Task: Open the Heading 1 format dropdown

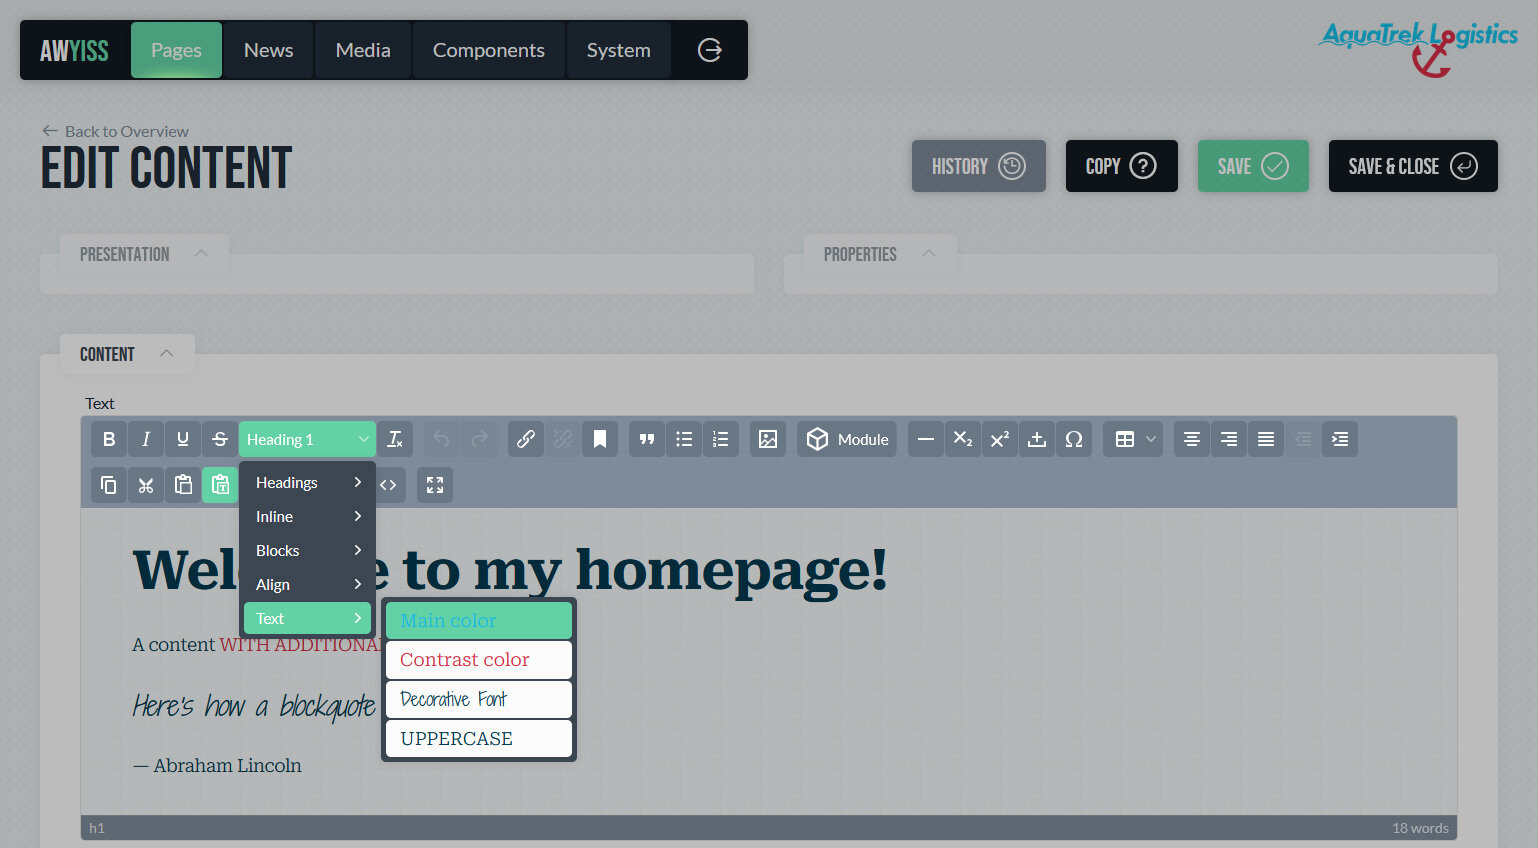Action: pyautogui.click(x=307, y=439)
